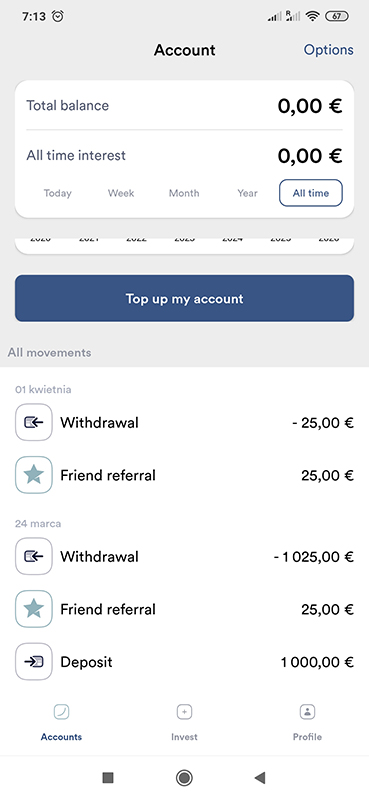
Task: Select the All time period filter
Action: (311, 193)
